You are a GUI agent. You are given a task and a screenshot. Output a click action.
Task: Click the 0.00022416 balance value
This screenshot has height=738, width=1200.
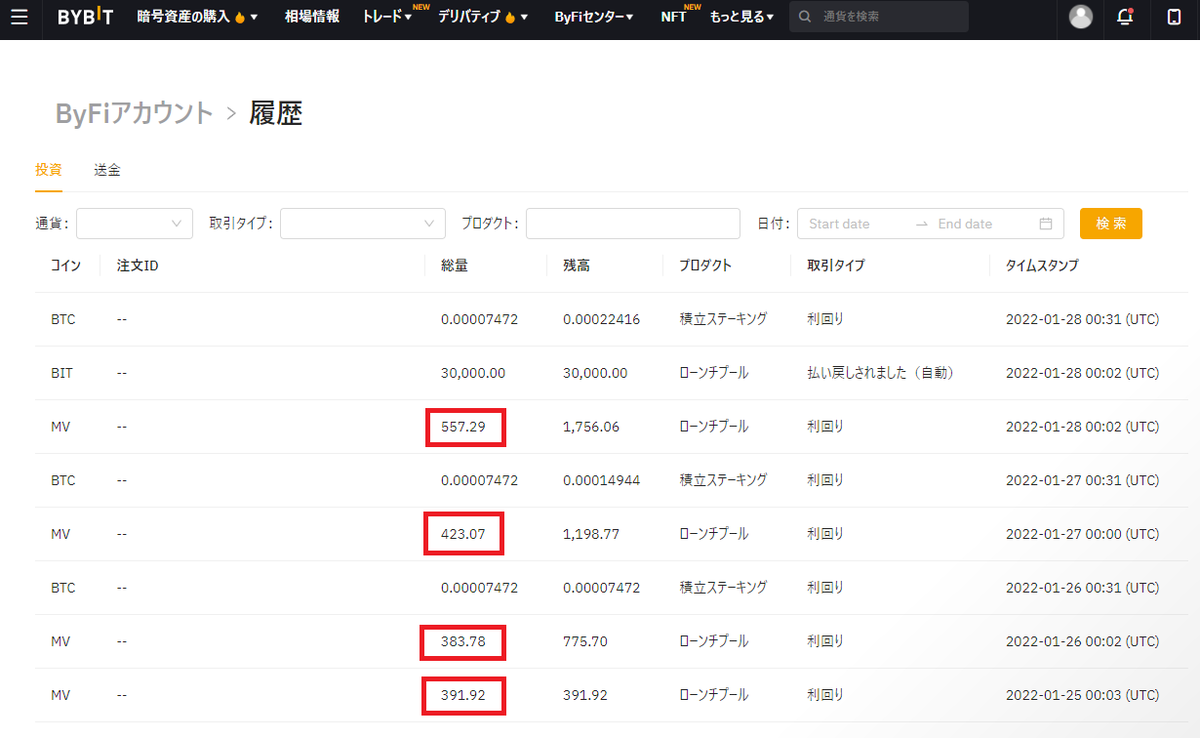tap(601, 320)
